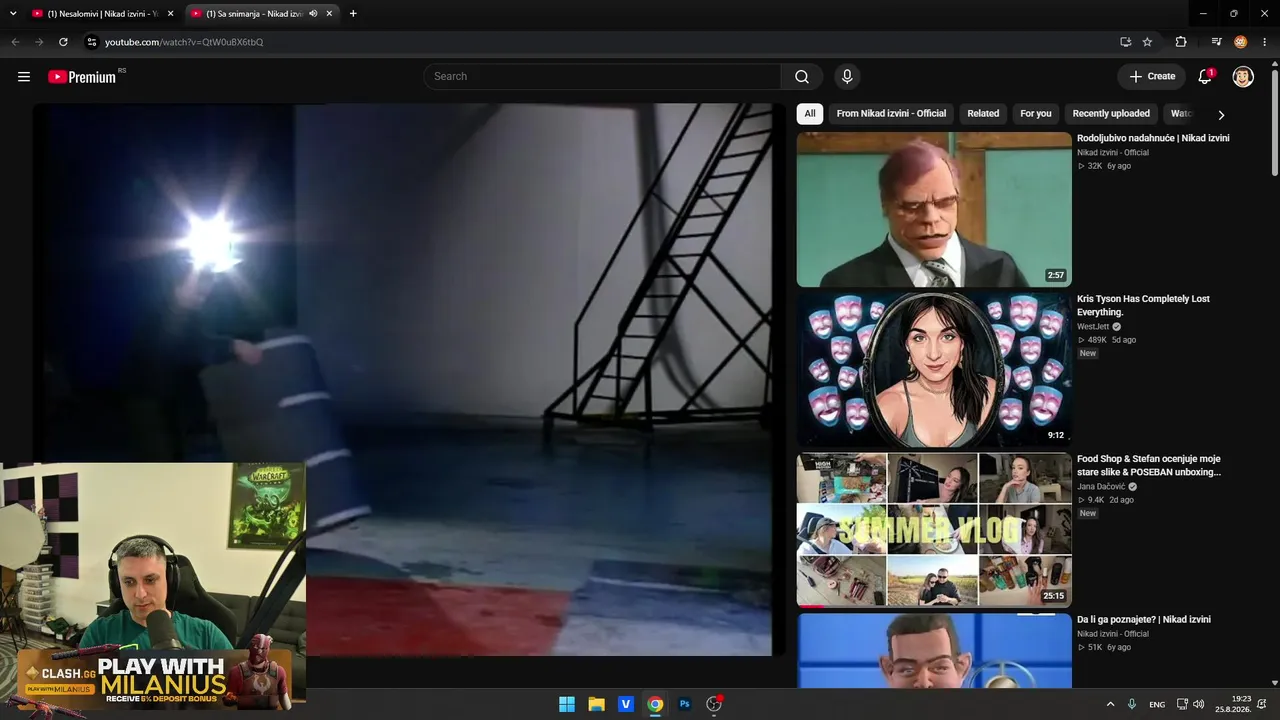Open Chrome media controls
Viewport: 1280px width, 720px height.
(x=1216, y=42)
